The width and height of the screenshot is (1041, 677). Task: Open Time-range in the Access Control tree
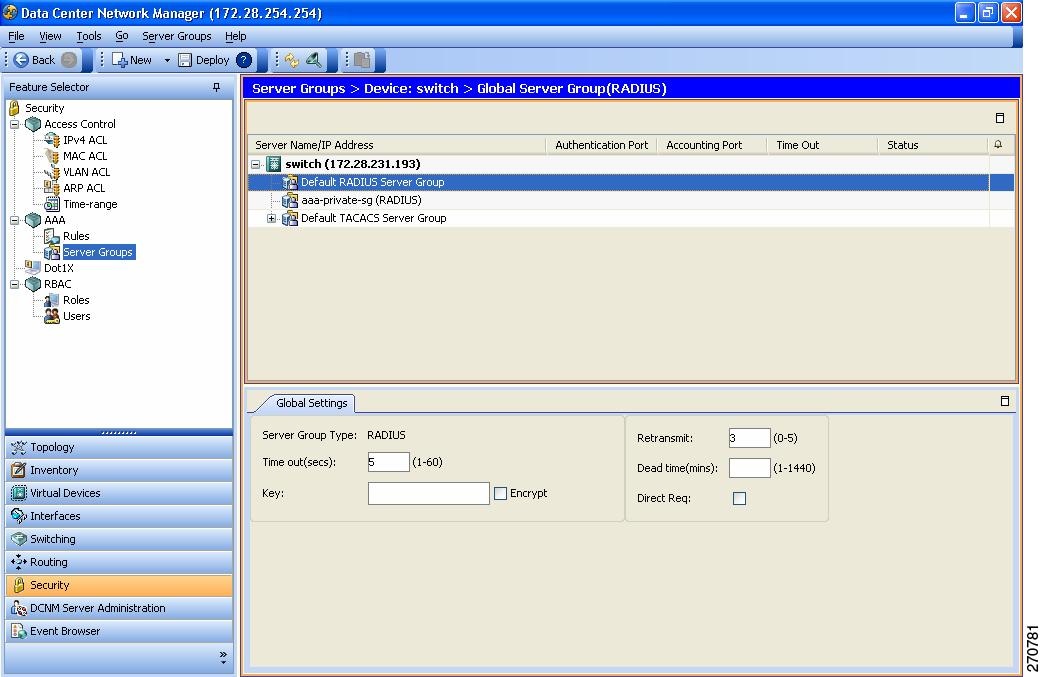(89, 204)
